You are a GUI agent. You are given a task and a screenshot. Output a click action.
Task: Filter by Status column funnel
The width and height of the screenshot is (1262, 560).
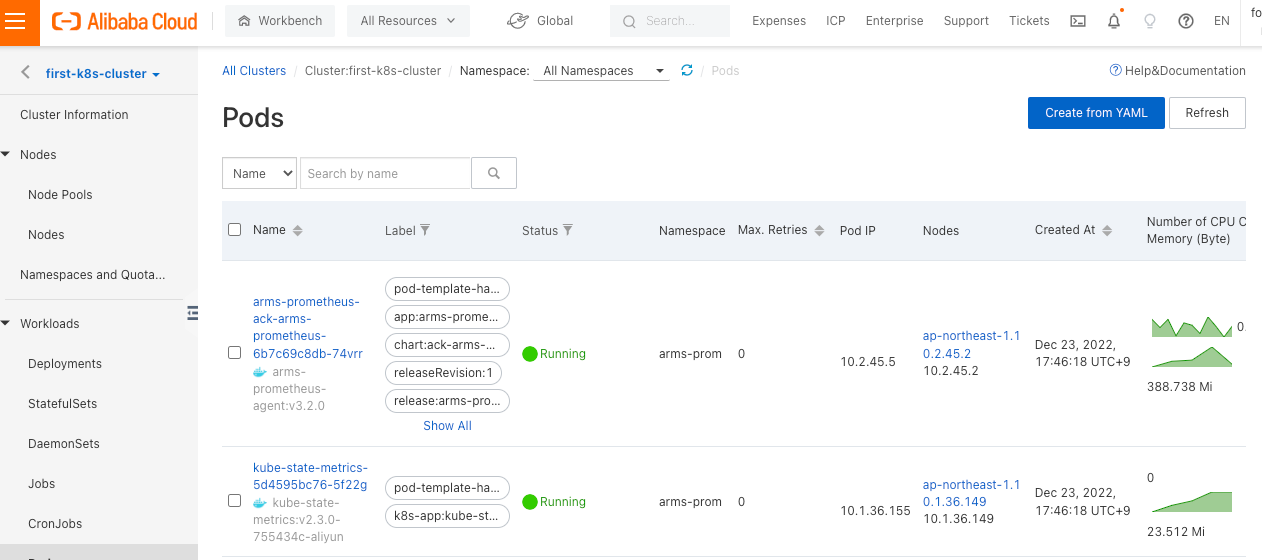tap(568, 230)
